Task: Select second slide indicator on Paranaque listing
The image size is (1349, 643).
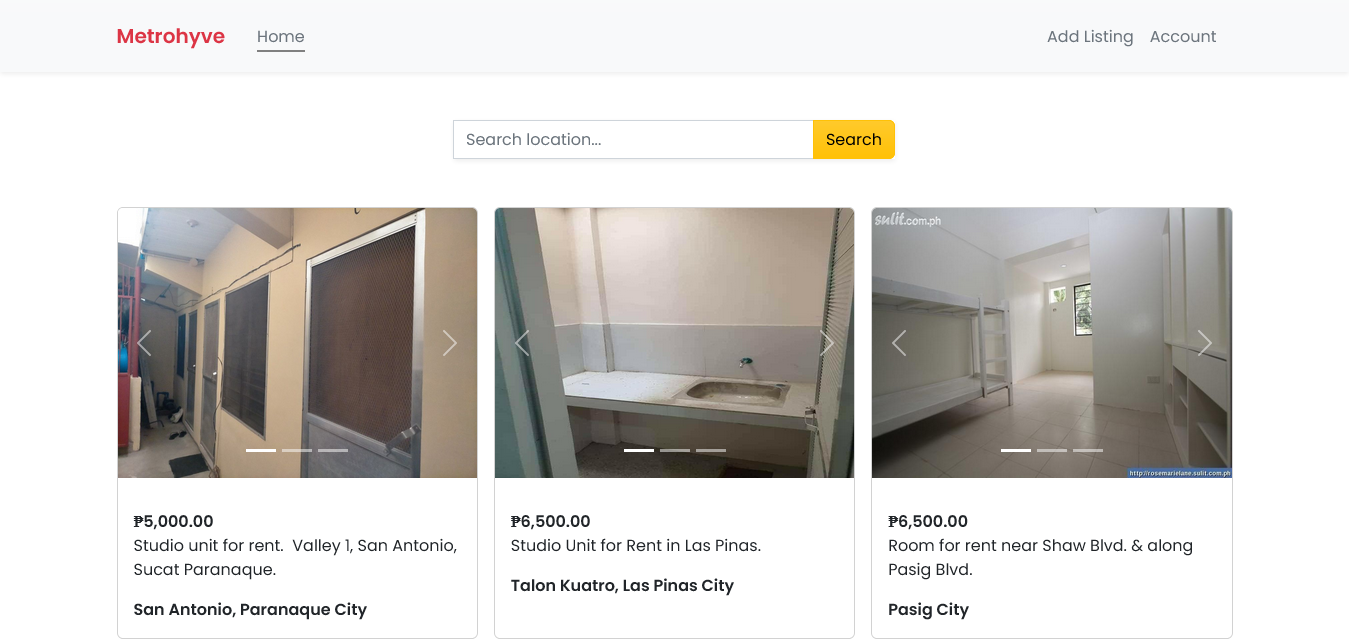Action: (297, 450)
